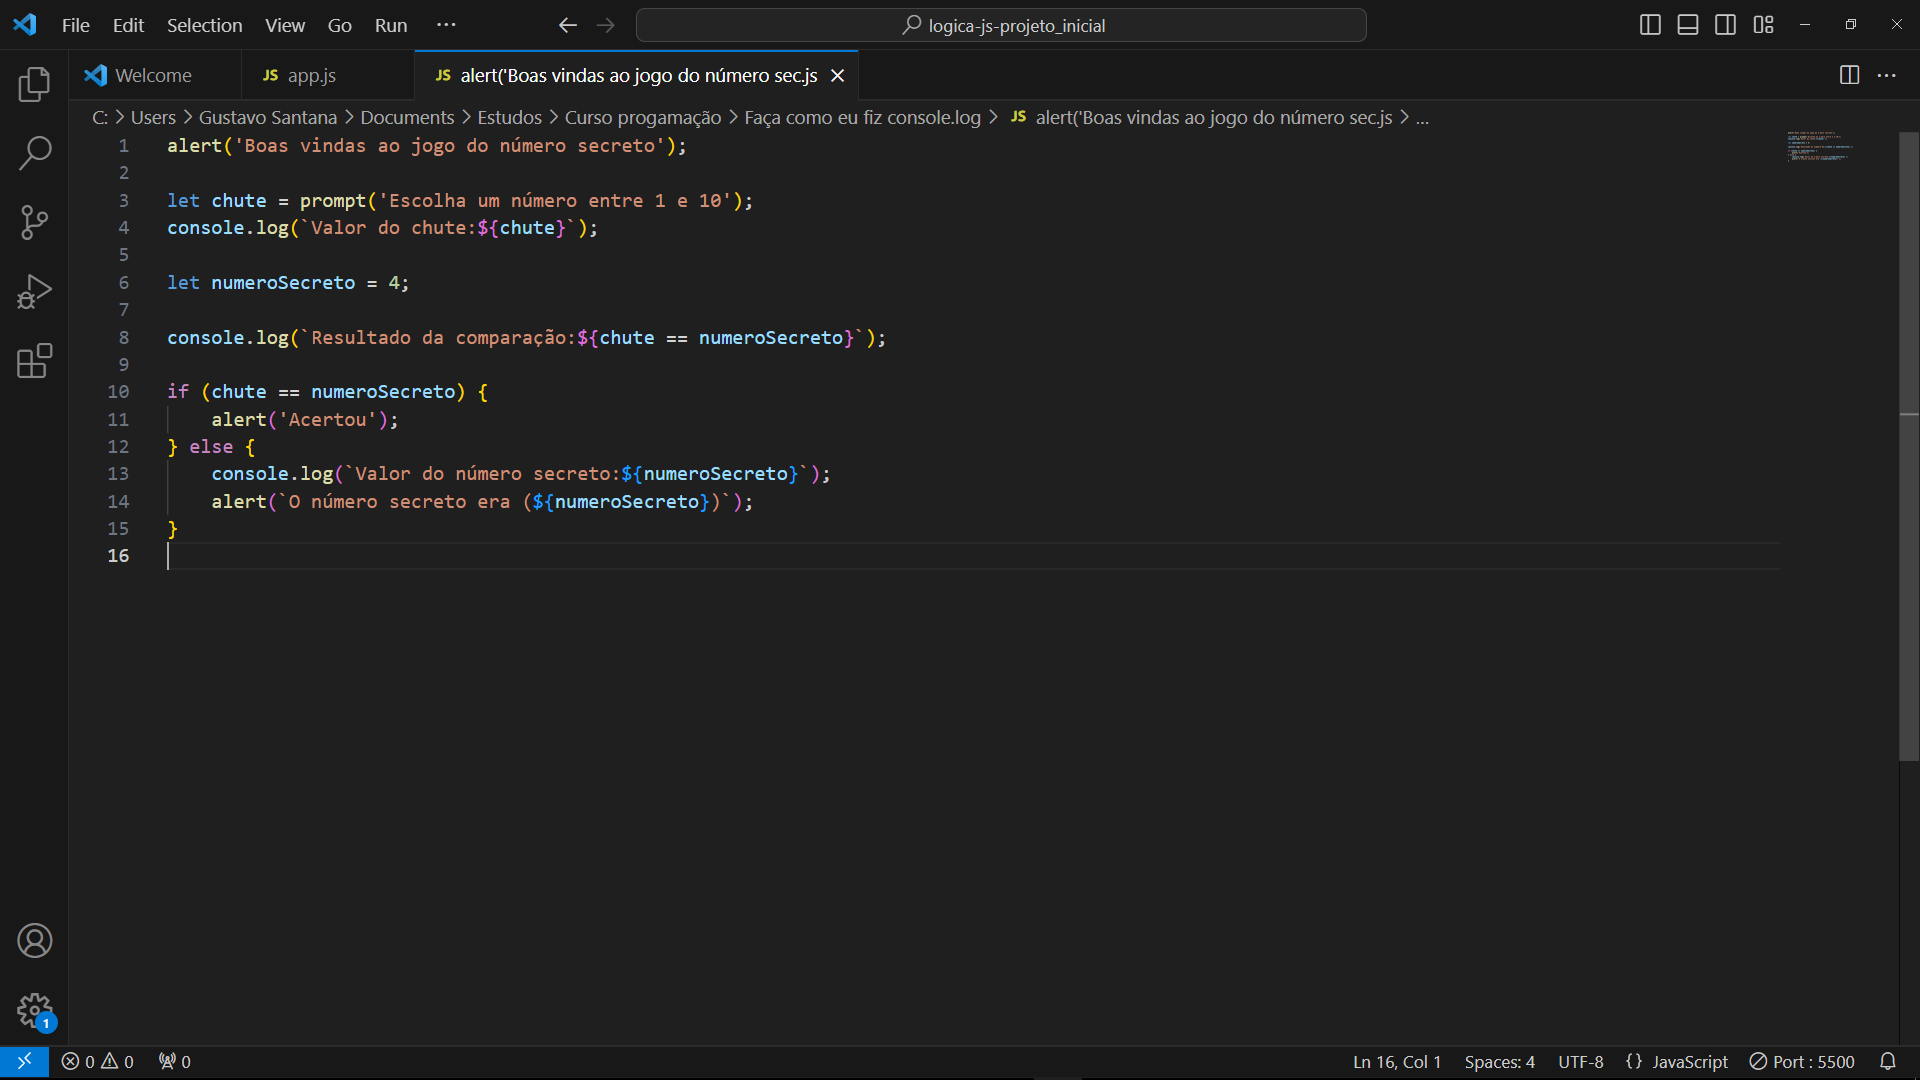Toggle the secondary side bar layout button
Screen dimensions: 1920x1080
1725,25
